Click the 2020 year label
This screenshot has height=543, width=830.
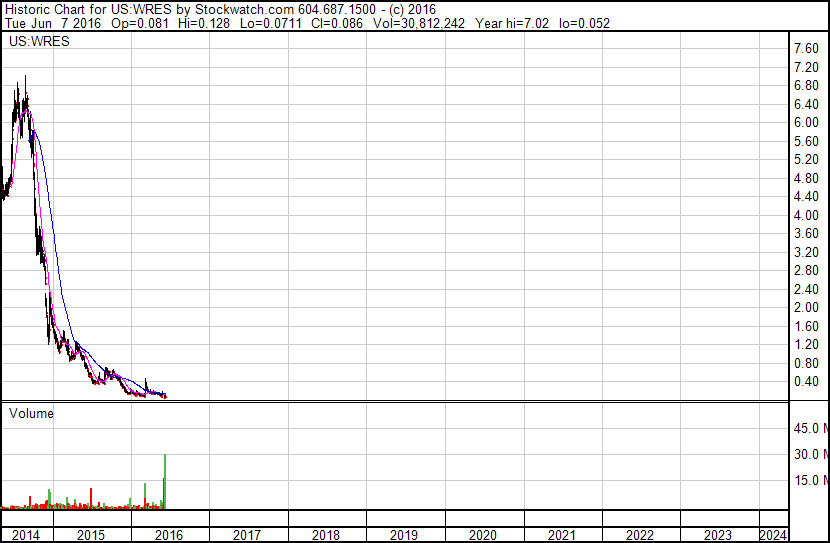tap(483, 536)
